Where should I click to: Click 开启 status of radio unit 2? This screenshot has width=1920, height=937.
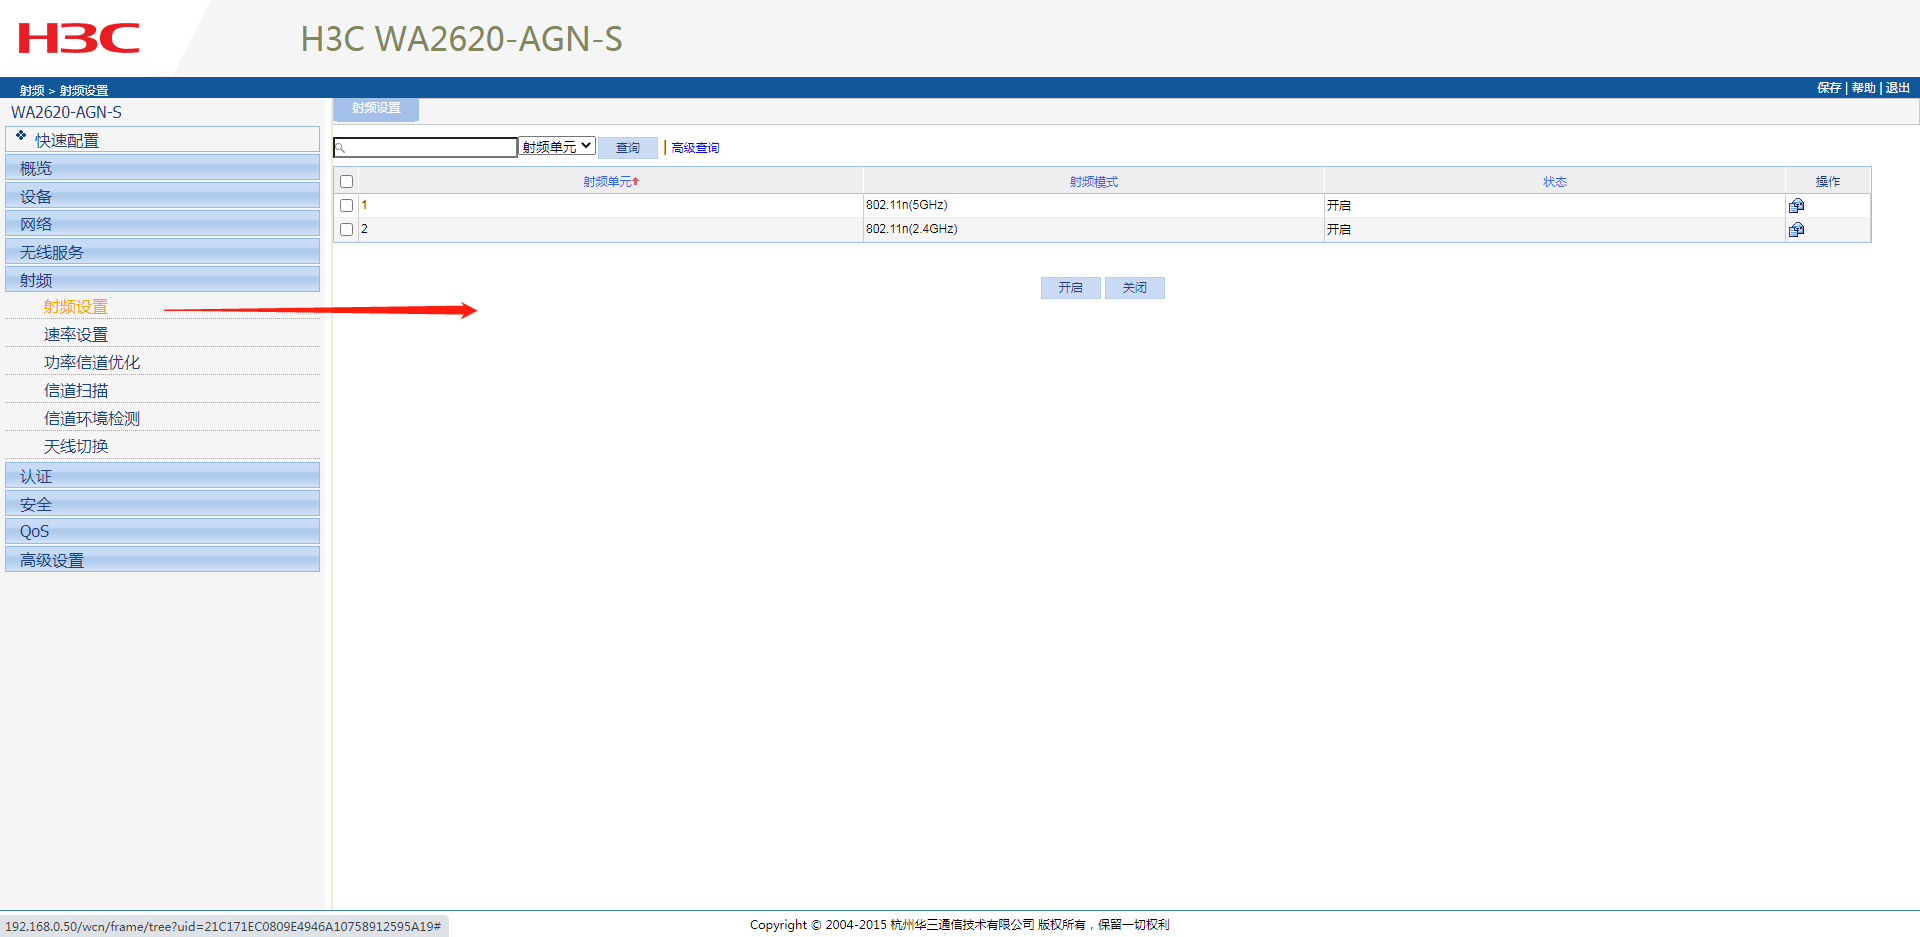point(1339,229)
